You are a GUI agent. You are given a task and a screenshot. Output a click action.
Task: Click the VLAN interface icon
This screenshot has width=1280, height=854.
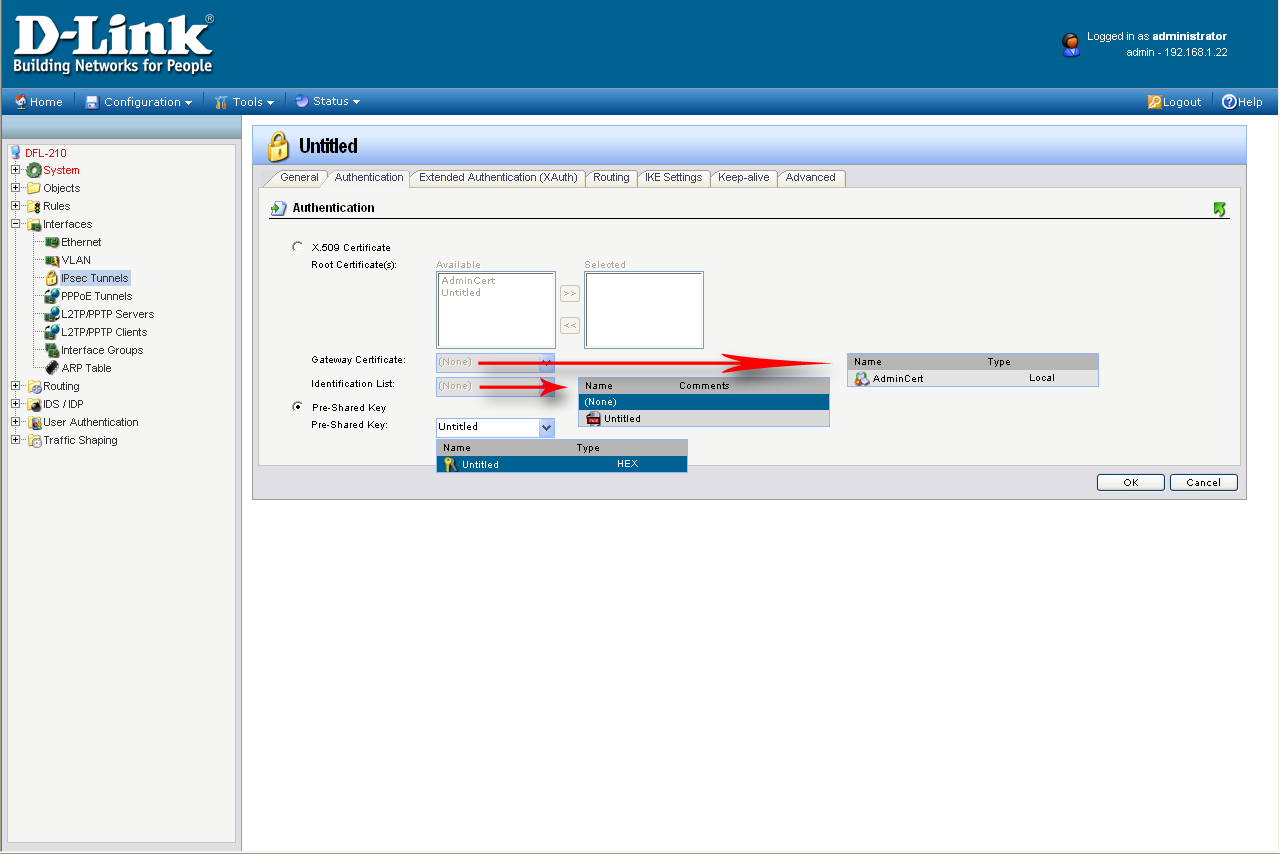[52, 260]
